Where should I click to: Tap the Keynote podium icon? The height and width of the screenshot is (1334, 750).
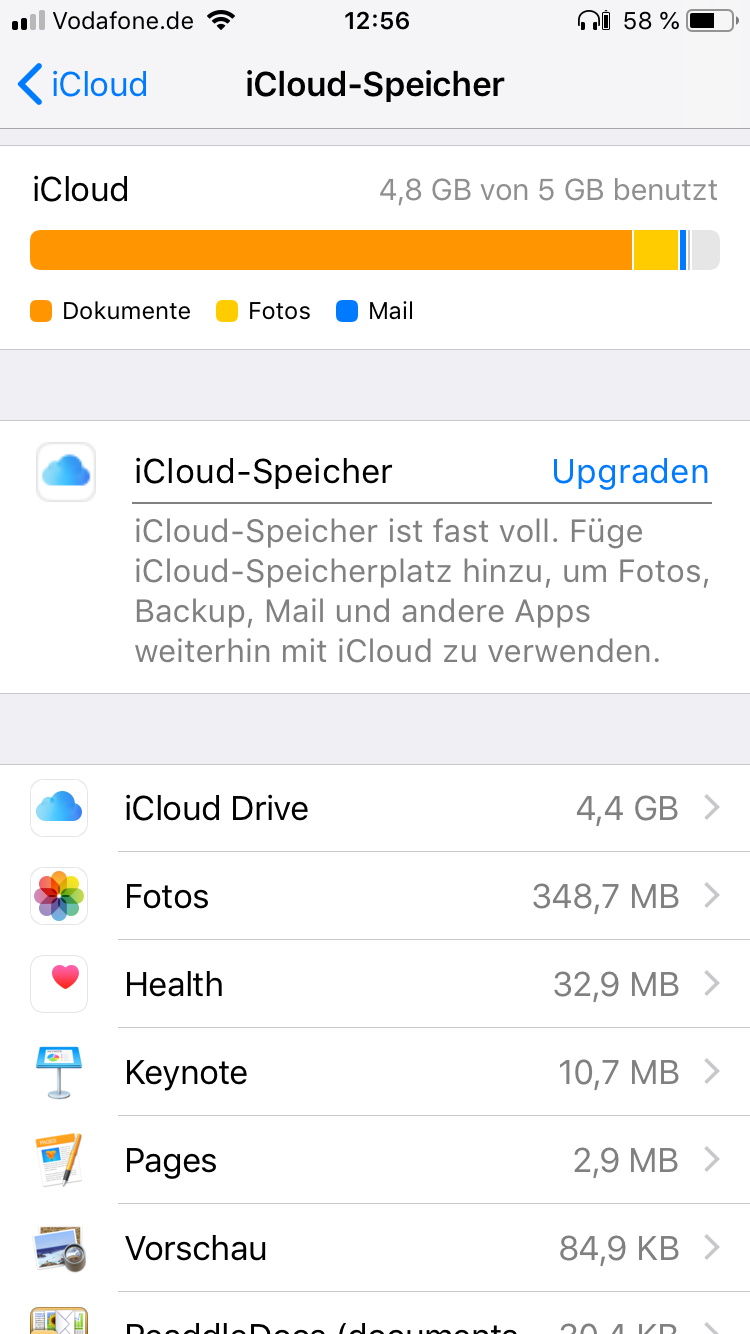point(59,1072)
